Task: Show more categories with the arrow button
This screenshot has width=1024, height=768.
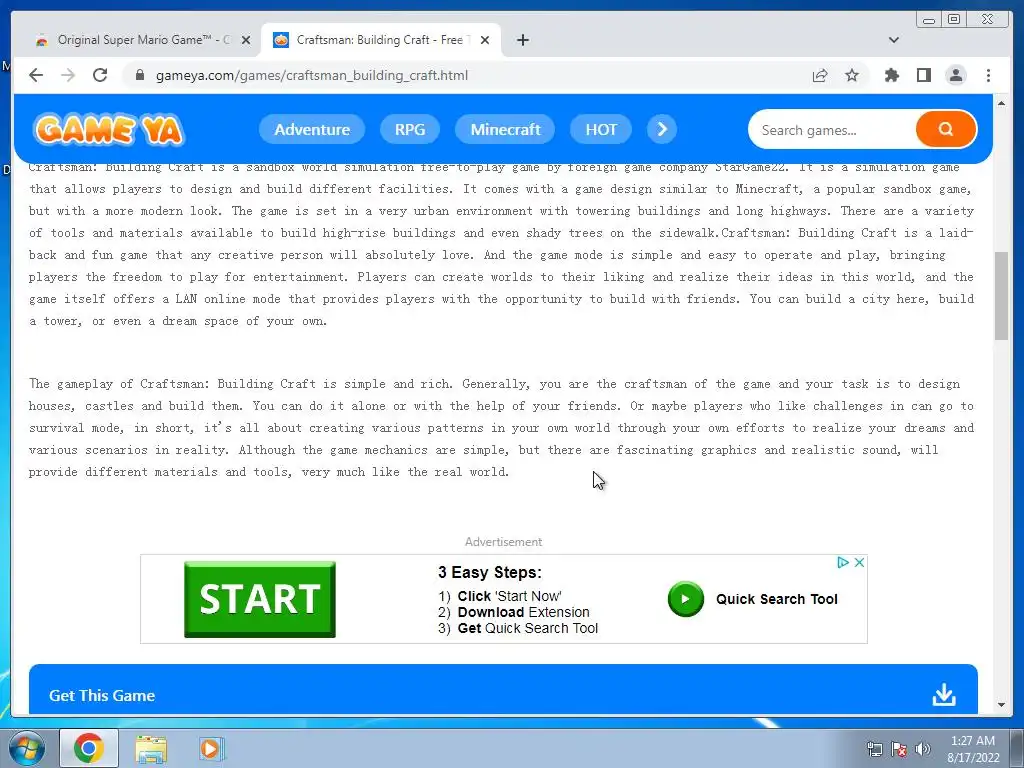Action: coord(662,129)
